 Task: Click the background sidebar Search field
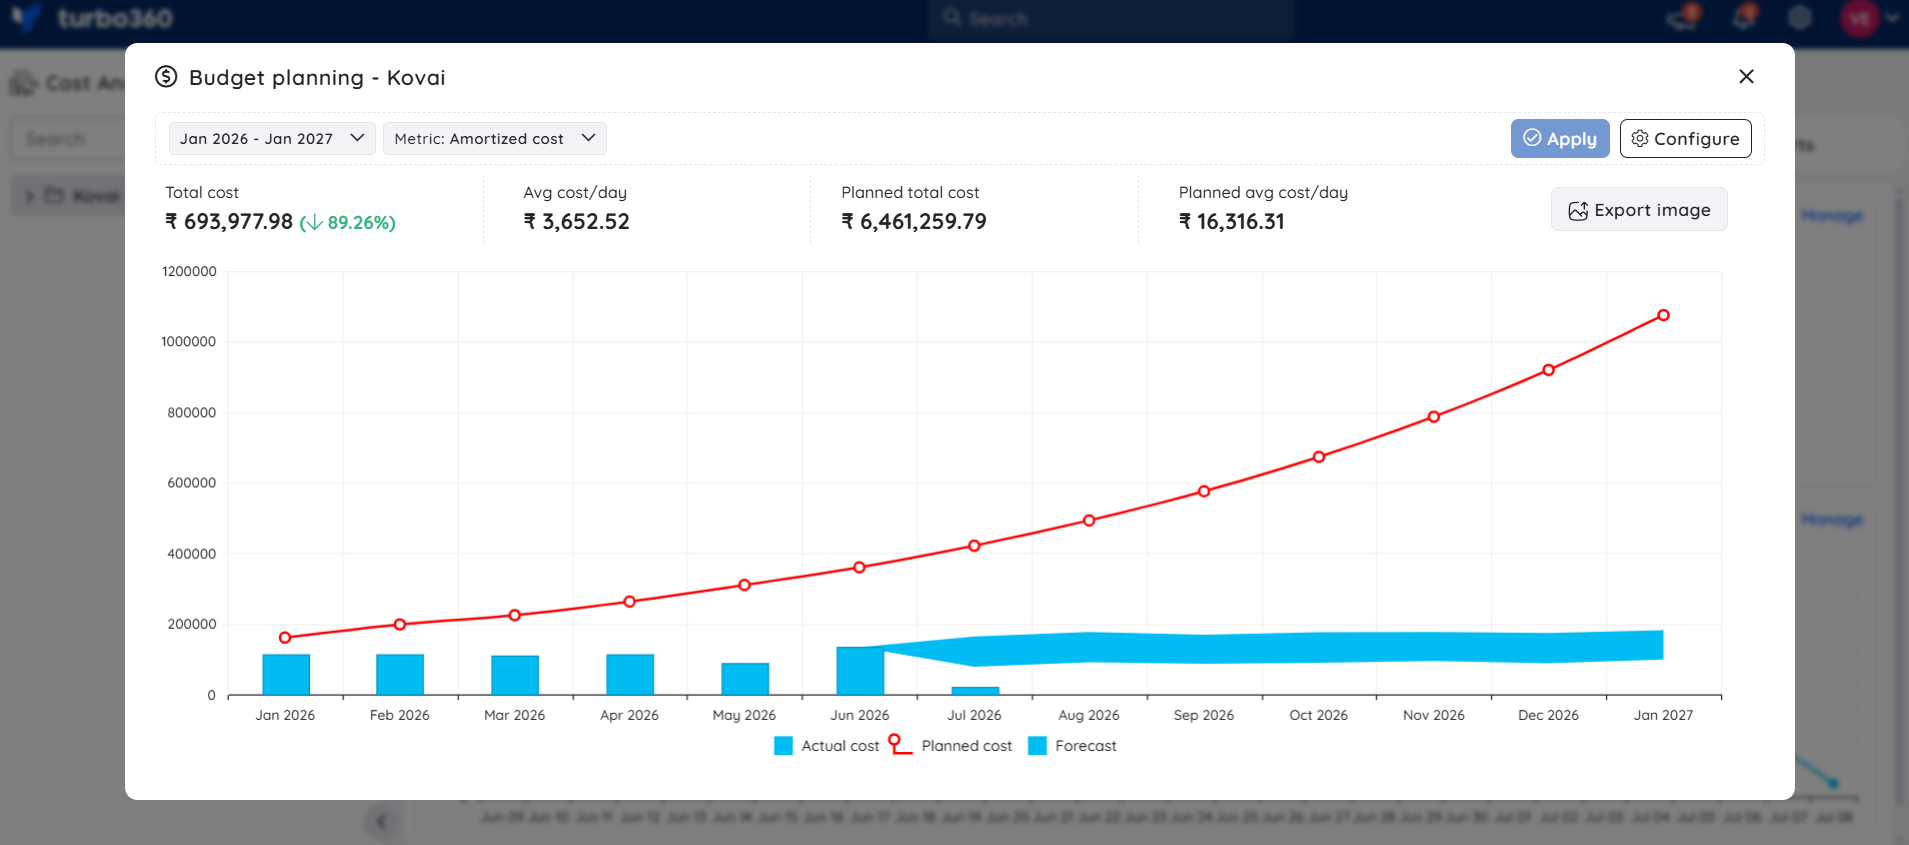68,139
